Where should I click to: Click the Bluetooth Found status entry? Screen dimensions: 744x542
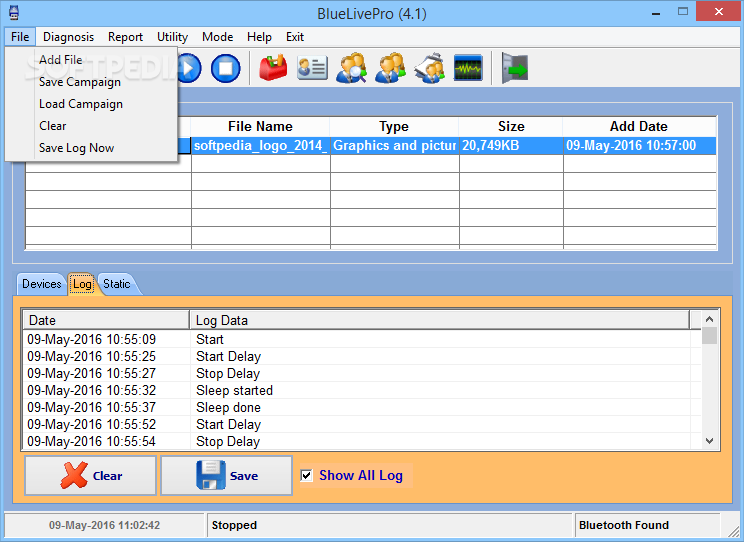point(647,525)
